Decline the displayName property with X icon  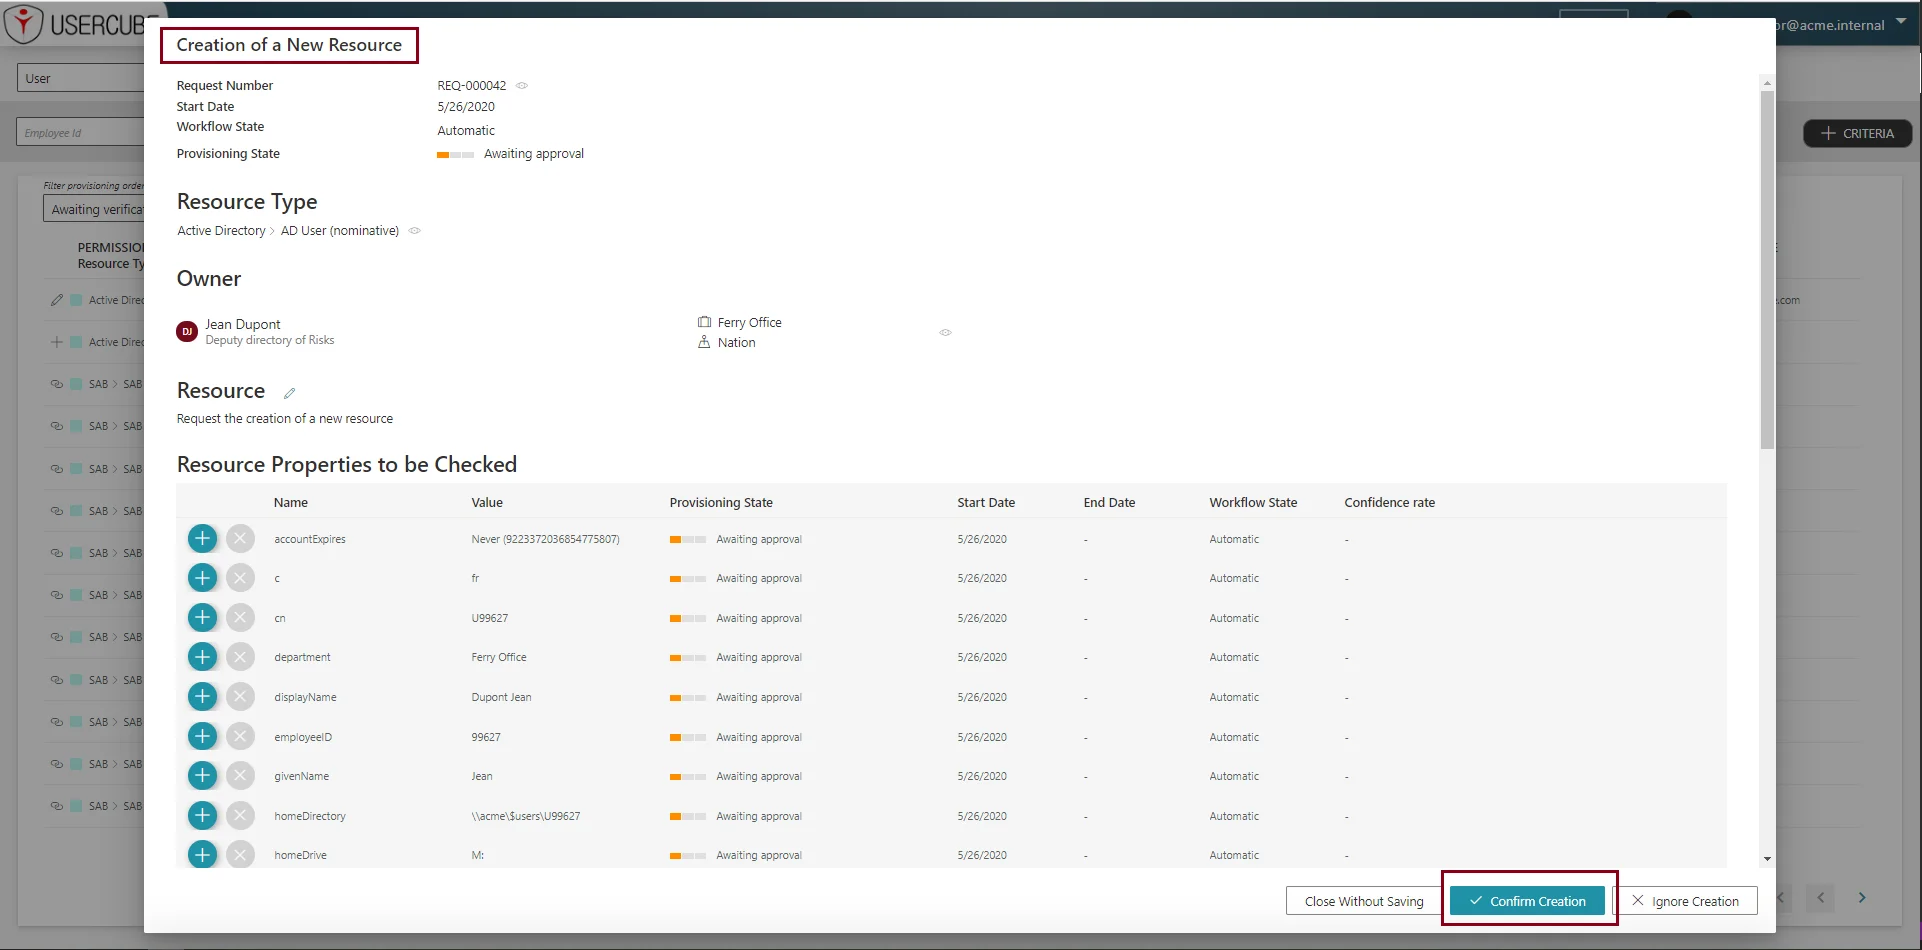[x=240, y=697]
